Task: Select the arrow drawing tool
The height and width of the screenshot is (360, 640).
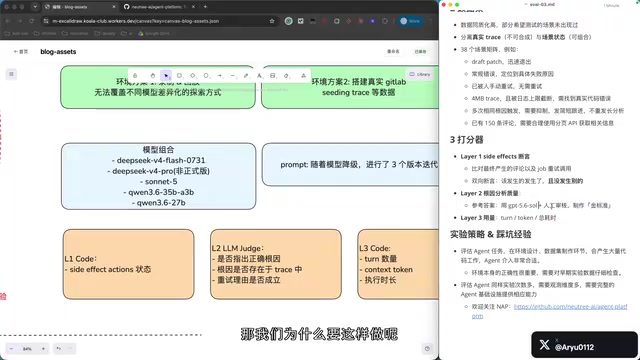Action: point(220,76)
